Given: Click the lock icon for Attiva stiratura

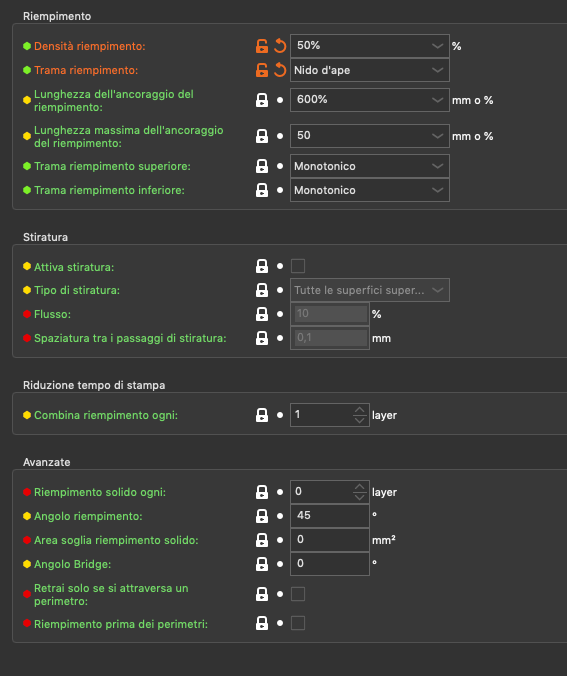Looking at the screenshot, I should pos(262,266).
